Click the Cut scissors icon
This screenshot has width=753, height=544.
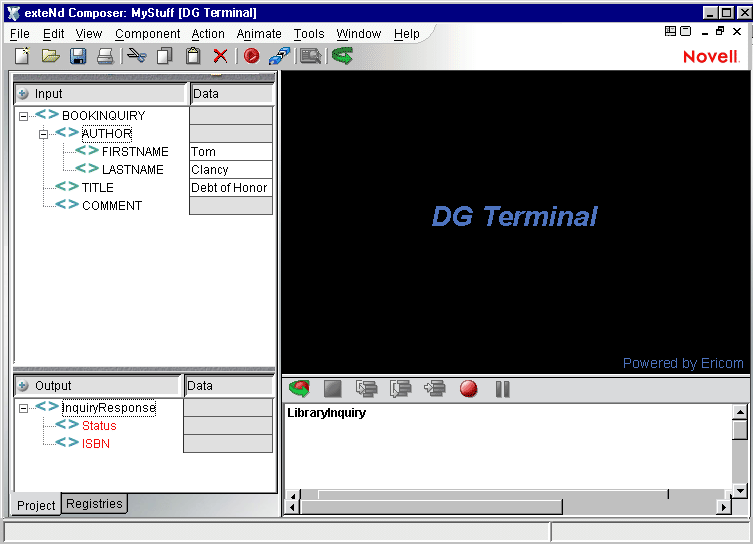point(137,56)
